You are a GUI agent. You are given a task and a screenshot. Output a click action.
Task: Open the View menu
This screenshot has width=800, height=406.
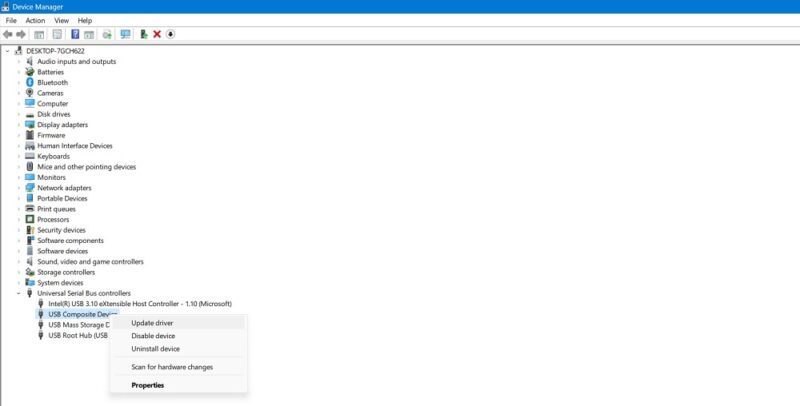click(61, 20)
